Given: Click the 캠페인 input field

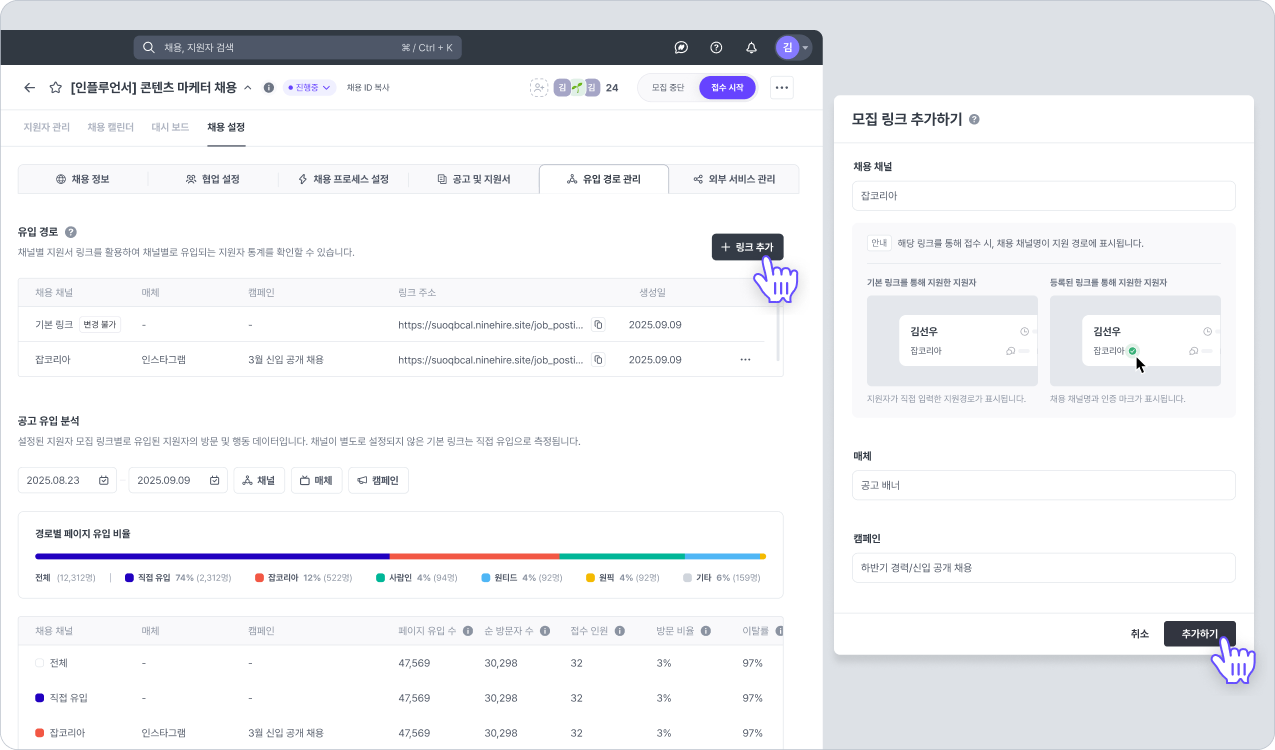Looking at the screenshot, I should click(x=1044, y=567).
